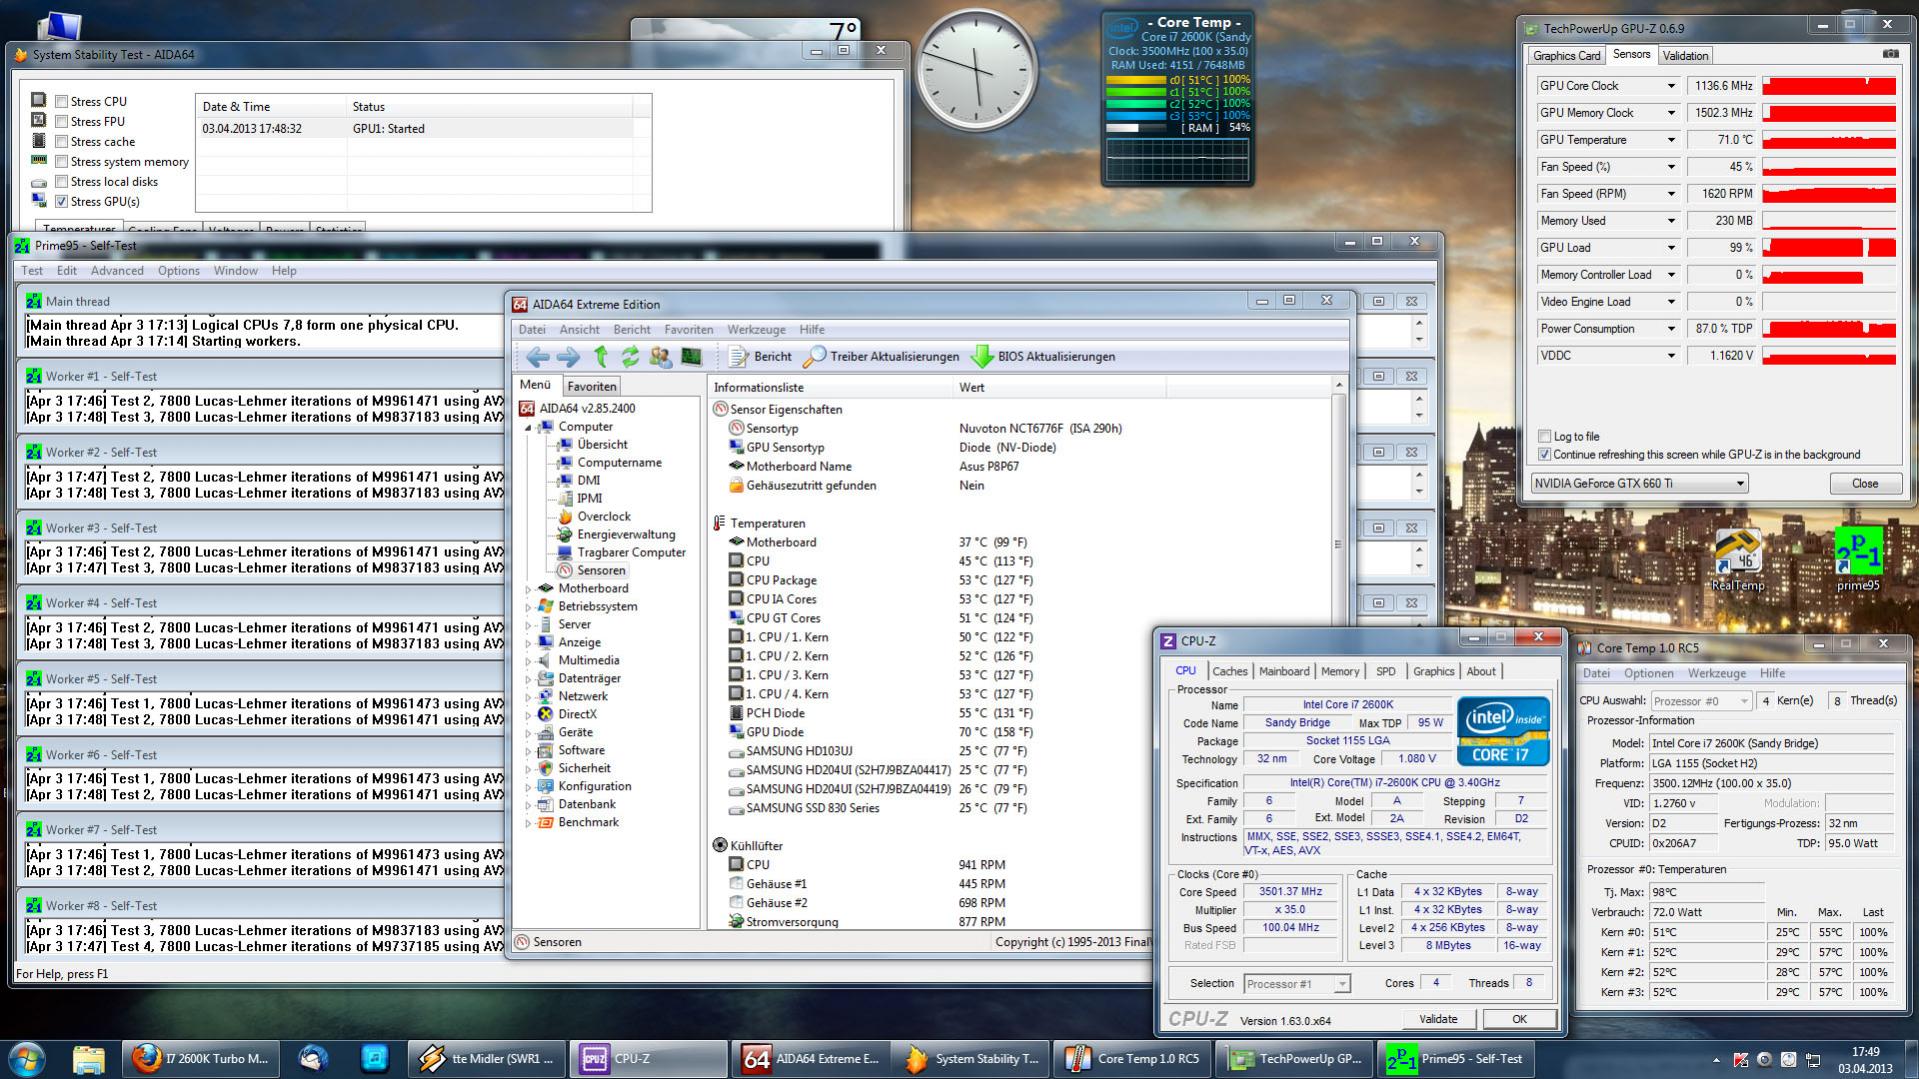Click the Validate button in CPU-Z
The height and width of the screenshot is (1079, 1919).
1438,1019
